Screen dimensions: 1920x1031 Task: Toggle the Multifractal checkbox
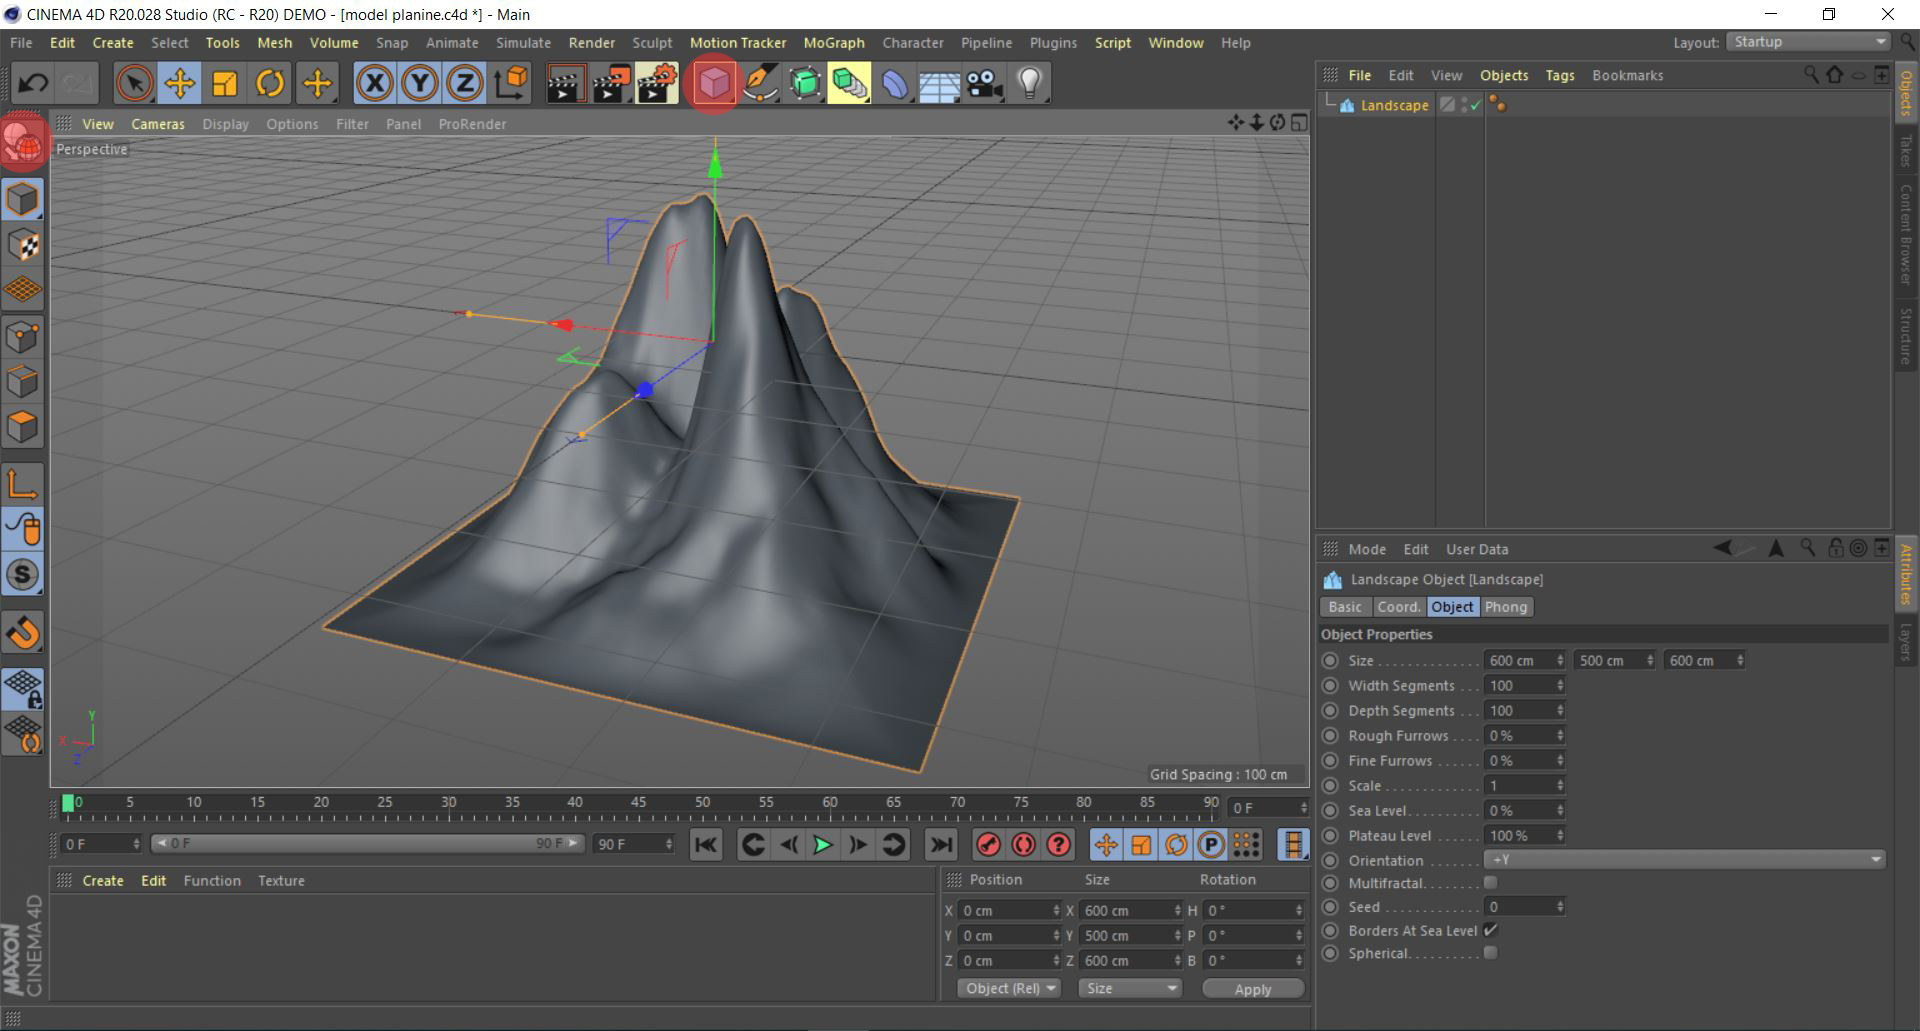pos(1490,883)
